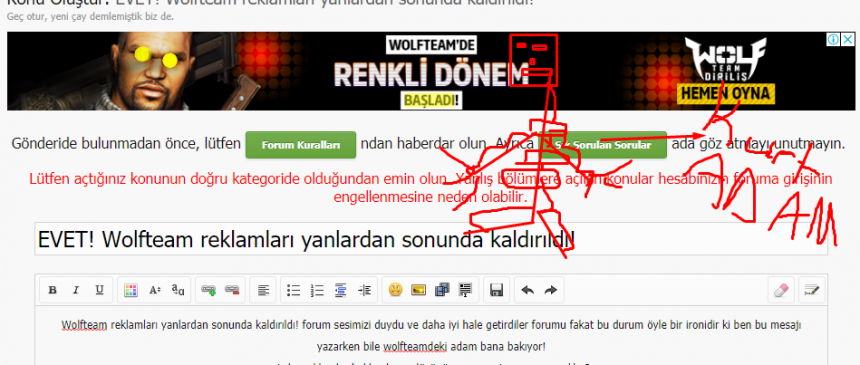The height and width of the screenshot is (365, 860).
Task: Open the ad info icon
Action: click(833, 40)
